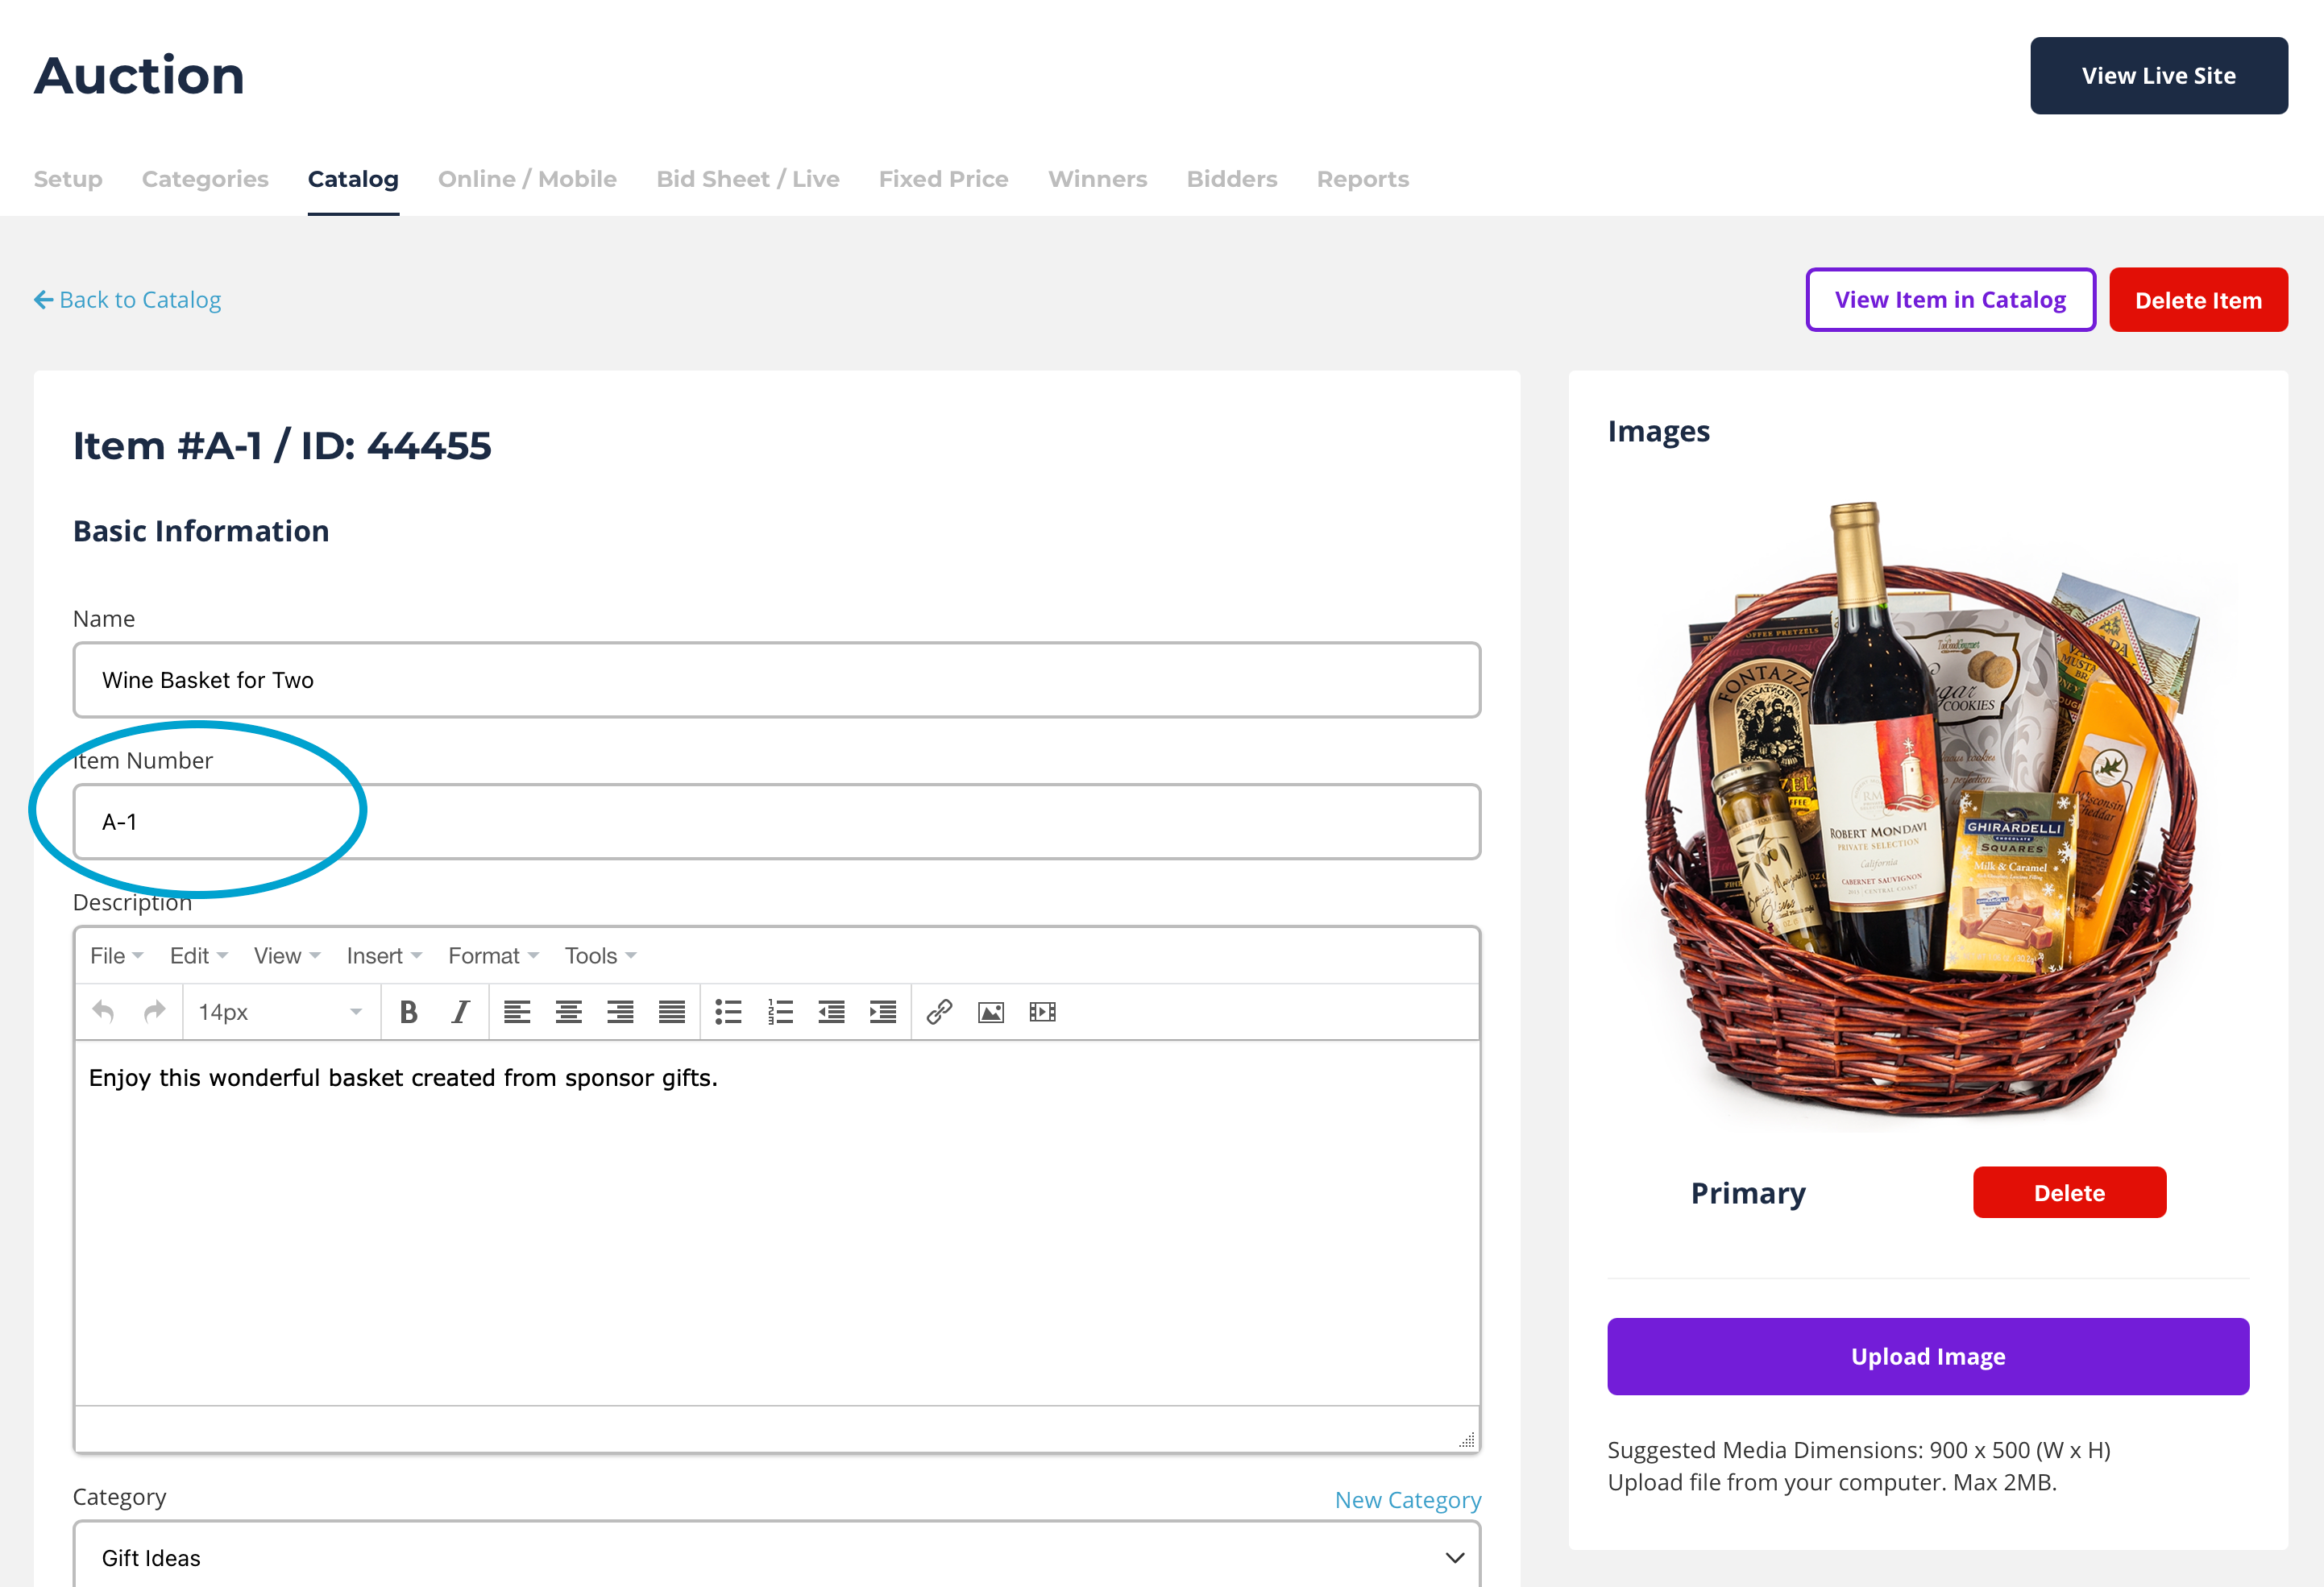Expand the Gift Ideas category dropdown

(776, 1557)
